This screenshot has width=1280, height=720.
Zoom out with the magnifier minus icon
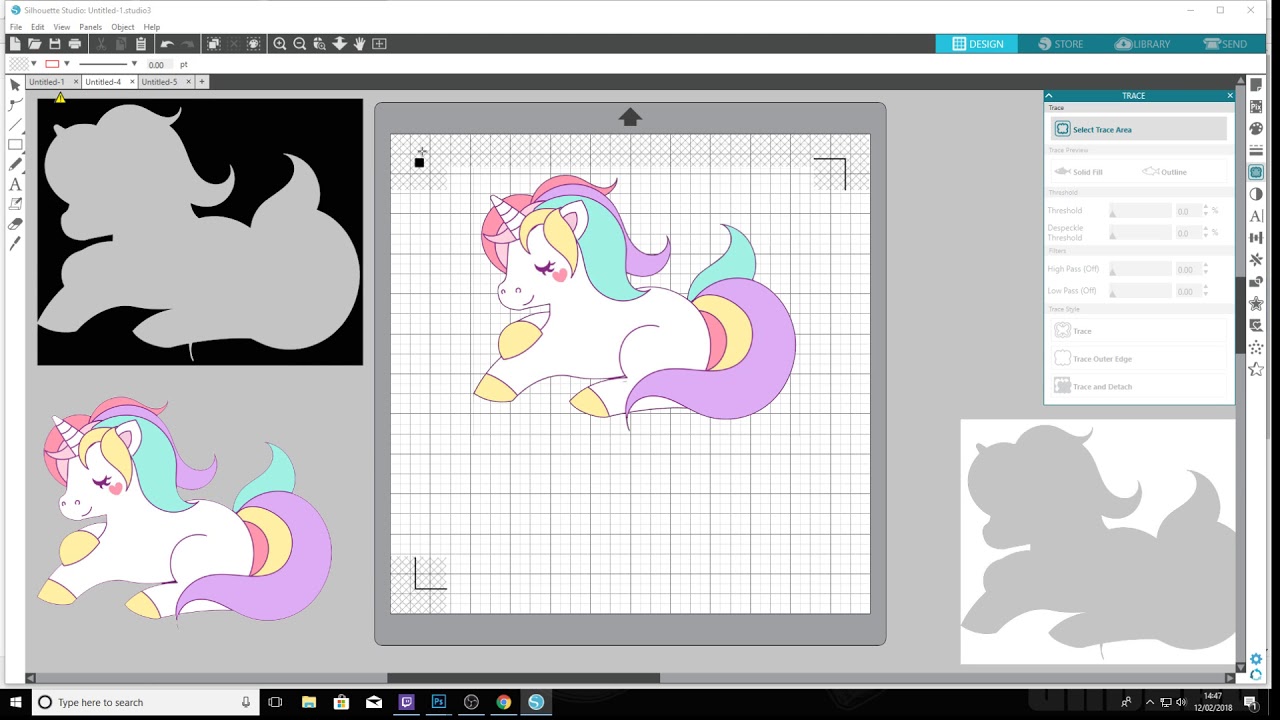[299, 44]
